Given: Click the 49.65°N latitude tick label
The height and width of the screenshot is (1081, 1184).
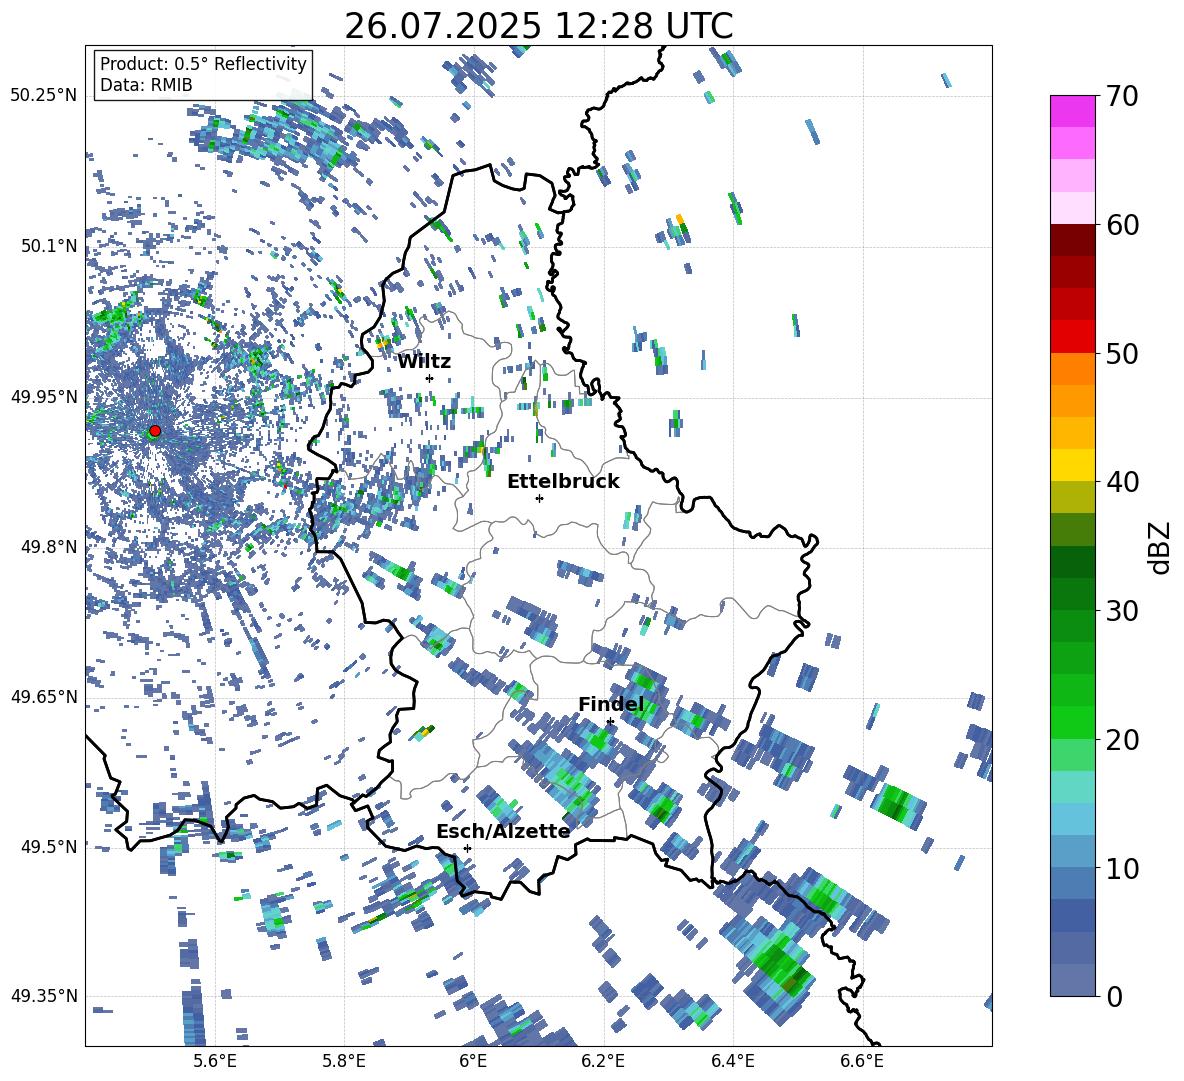Looking at the screenshot, I should (x=44, y=696).
